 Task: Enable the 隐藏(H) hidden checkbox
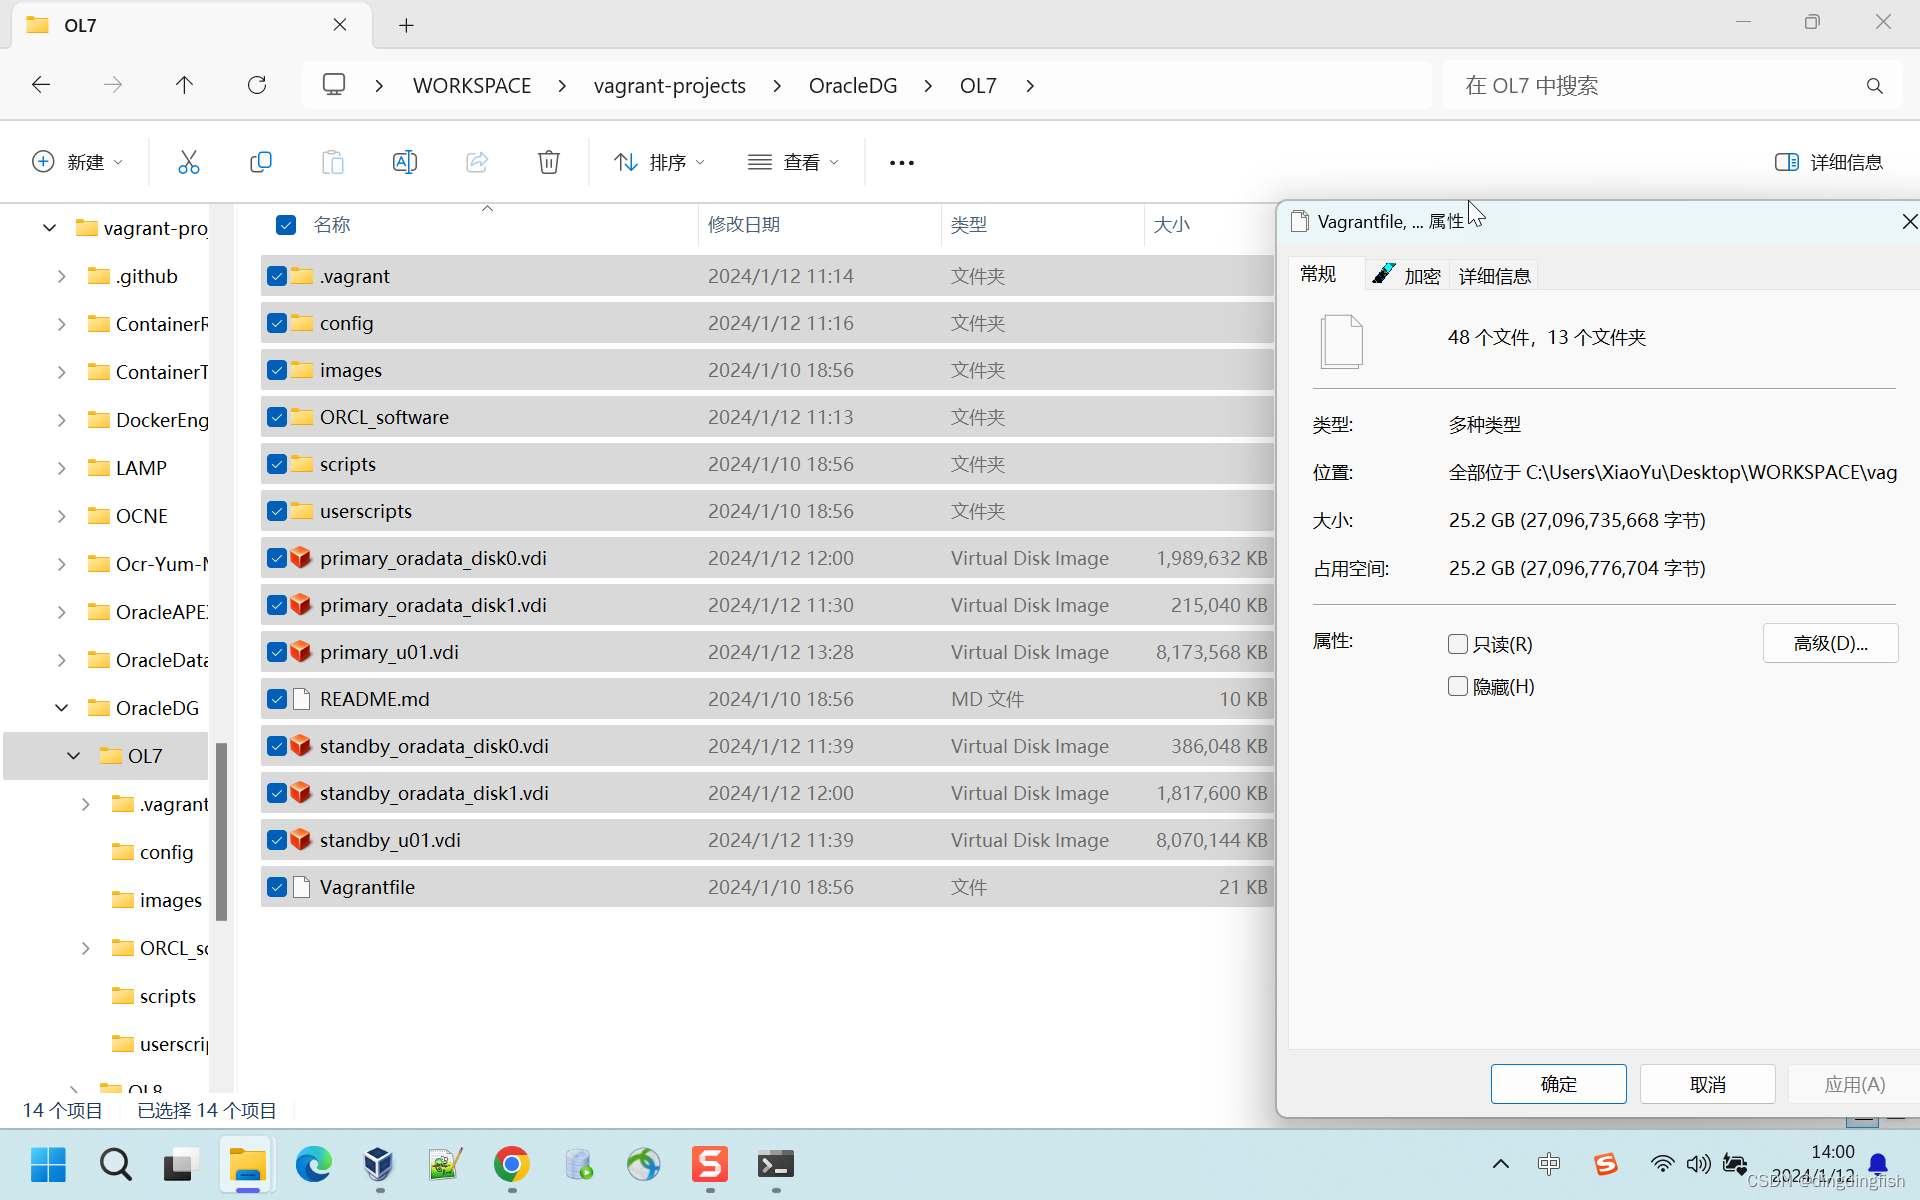click(1458, 686)
